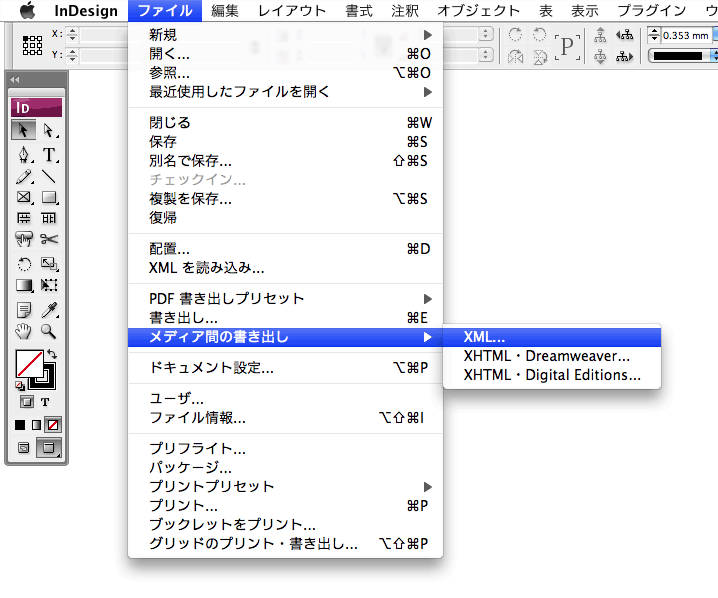Screen dimensions: 718x598
Task: Select the Line tool
Action: (49, 177)
